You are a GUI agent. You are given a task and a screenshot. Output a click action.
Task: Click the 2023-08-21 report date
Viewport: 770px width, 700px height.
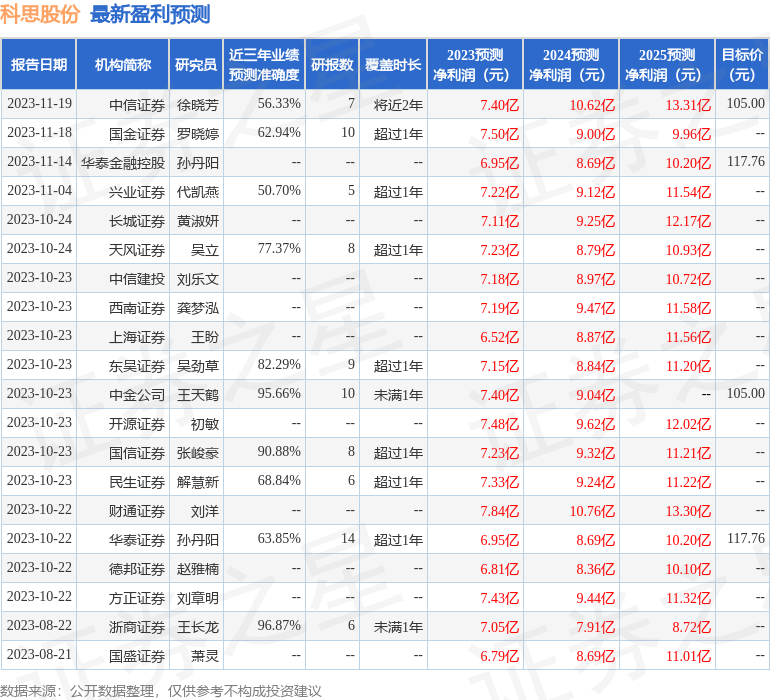(39, 654)
